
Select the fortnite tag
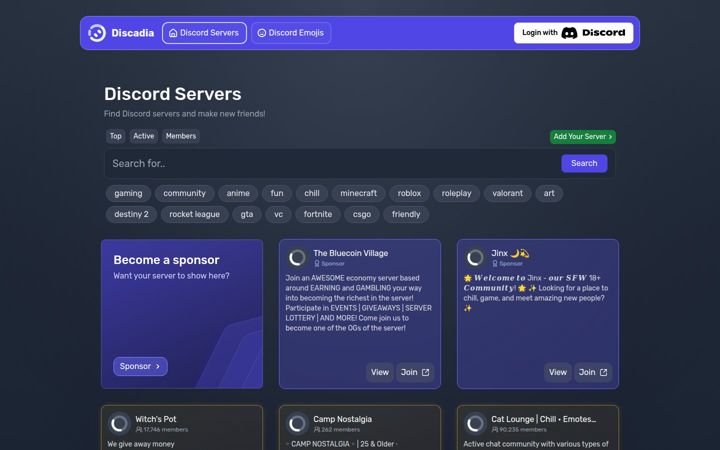click(x=318, y=214)
